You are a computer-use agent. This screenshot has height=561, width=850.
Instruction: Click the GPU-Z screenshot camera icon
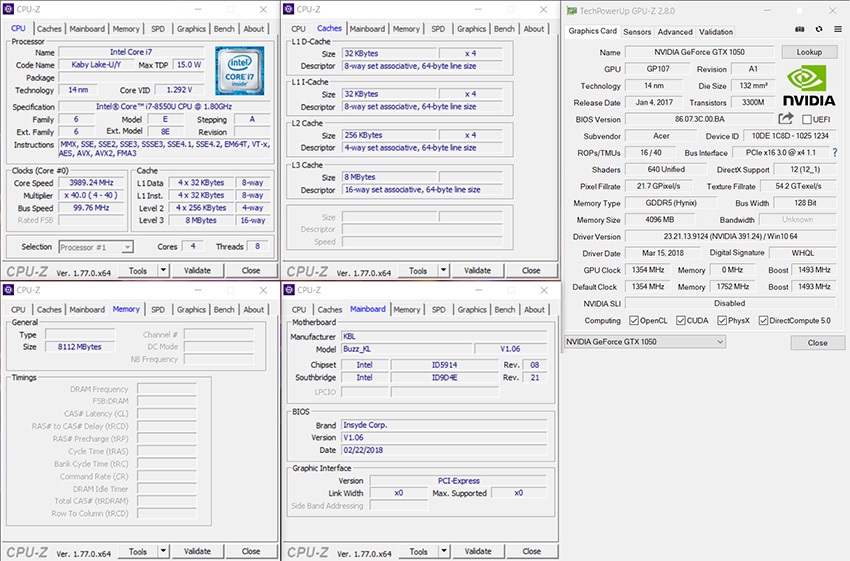(x=800, y=29)
